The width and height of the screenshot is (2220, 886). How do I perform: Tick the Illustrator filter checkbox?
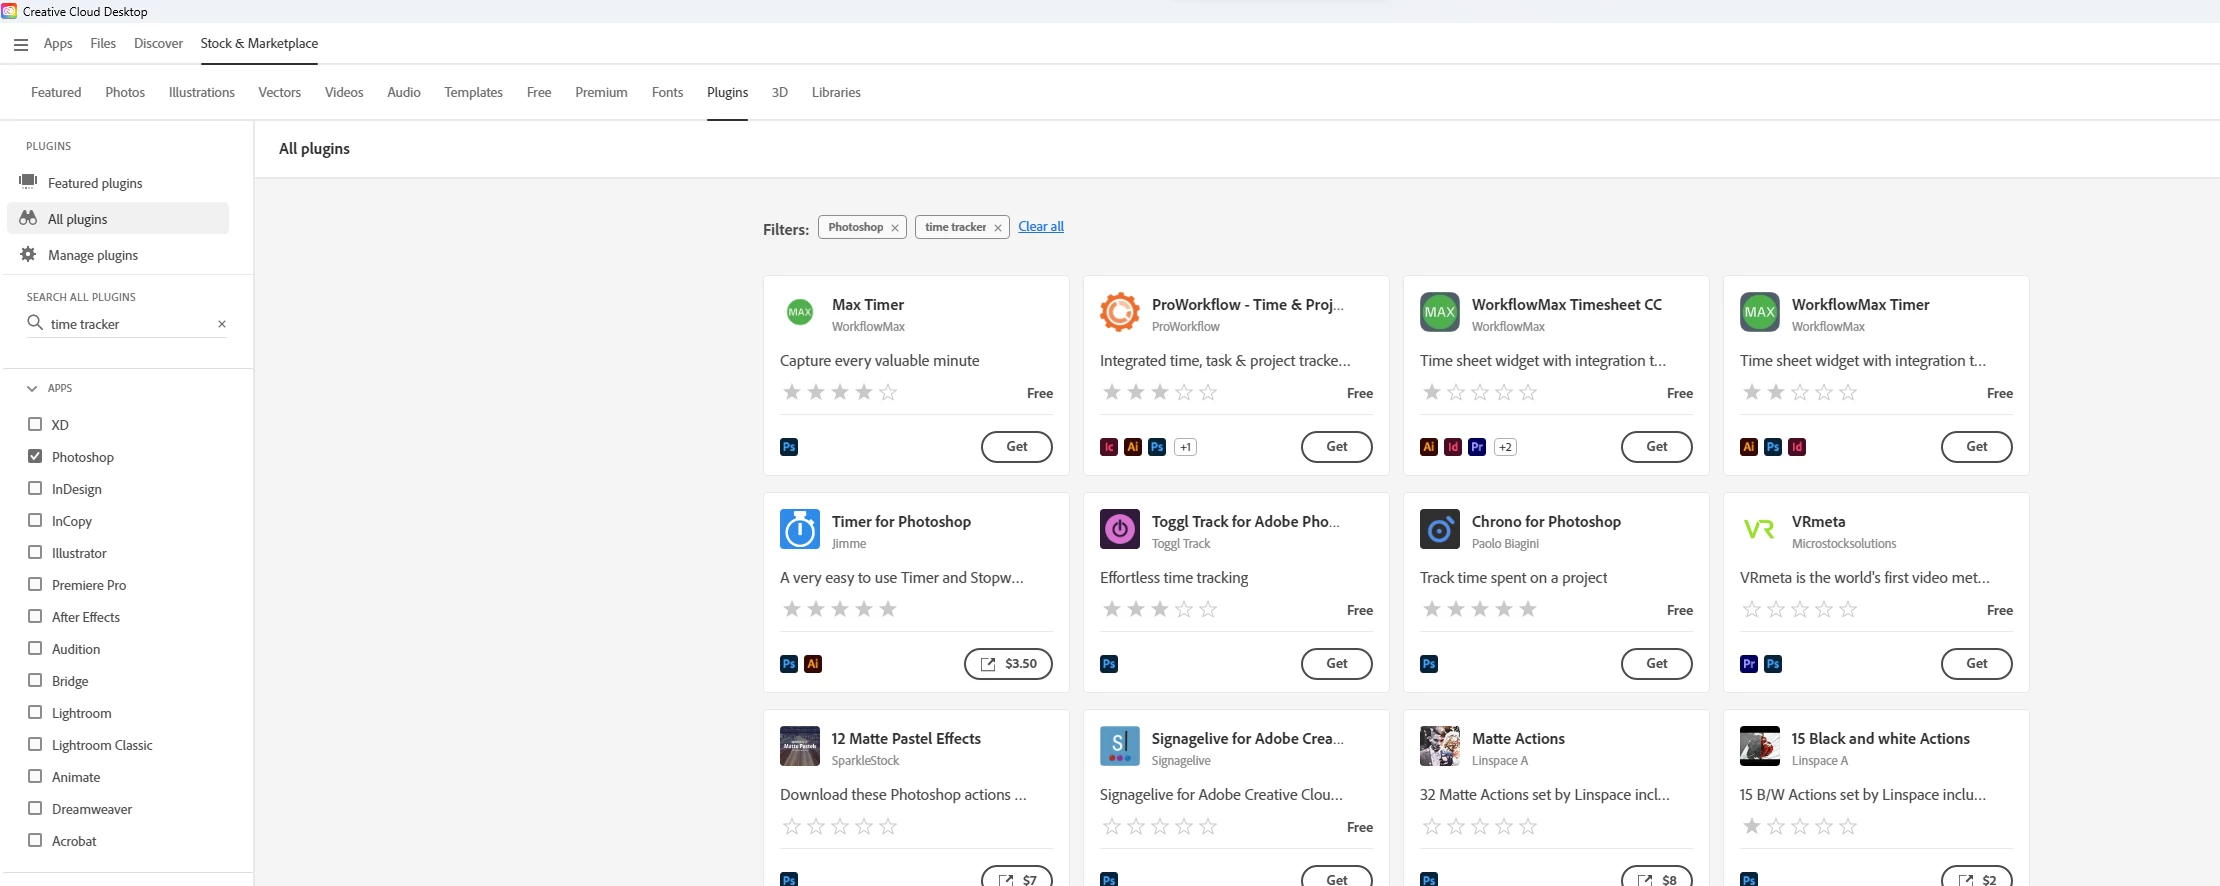pyautogui.click(x=35, y=552)
